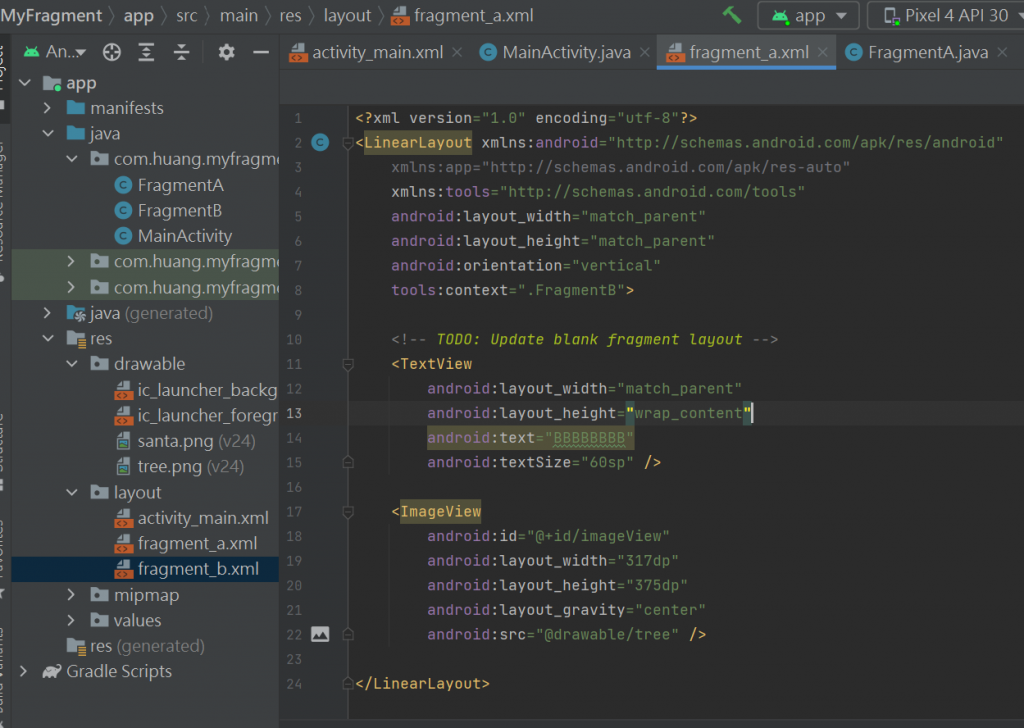1024x728 pixels.
Task: Fold the TextView tag at line 11
Action: click(x=347, y=364)
